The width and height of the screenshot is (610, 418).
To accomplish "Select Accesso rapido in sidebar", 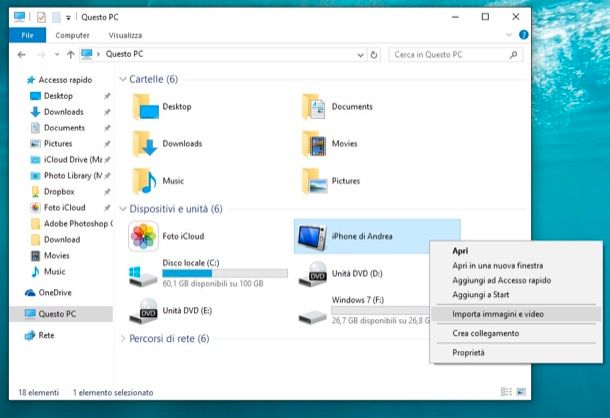I will tap(65, 80).
